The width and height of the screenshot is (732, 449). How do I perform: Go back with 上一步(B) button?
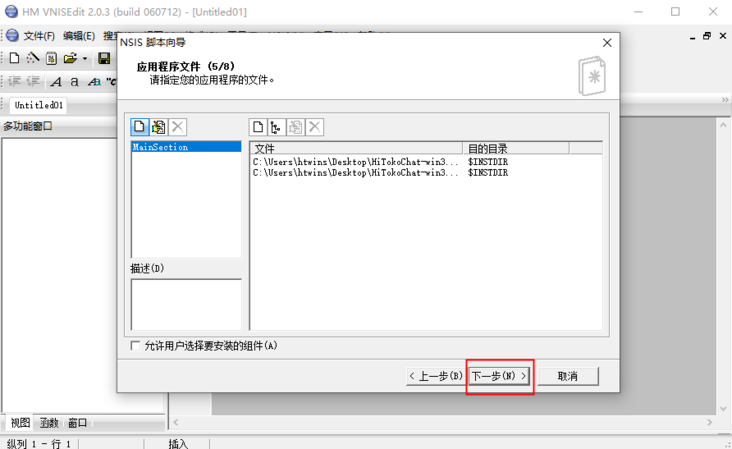point(436,376)
